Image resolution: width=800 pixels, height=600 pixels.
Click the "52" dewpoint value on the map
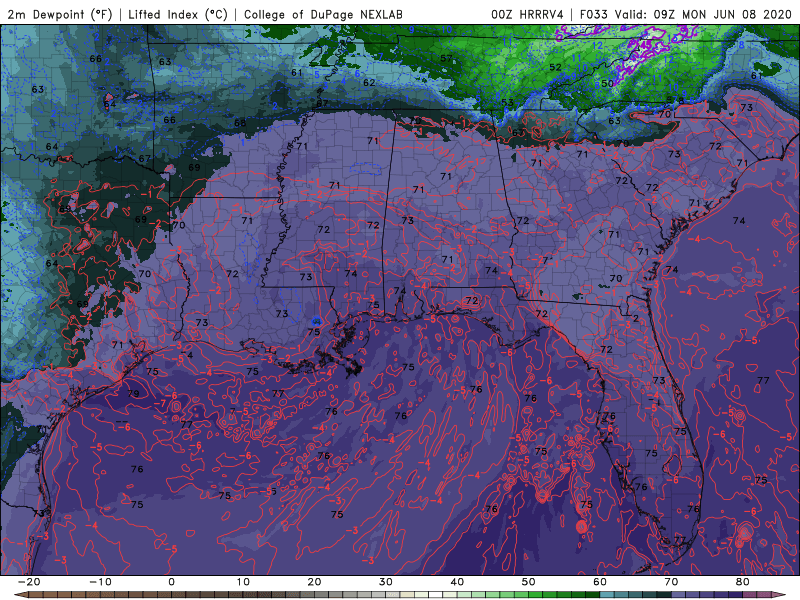556,67
